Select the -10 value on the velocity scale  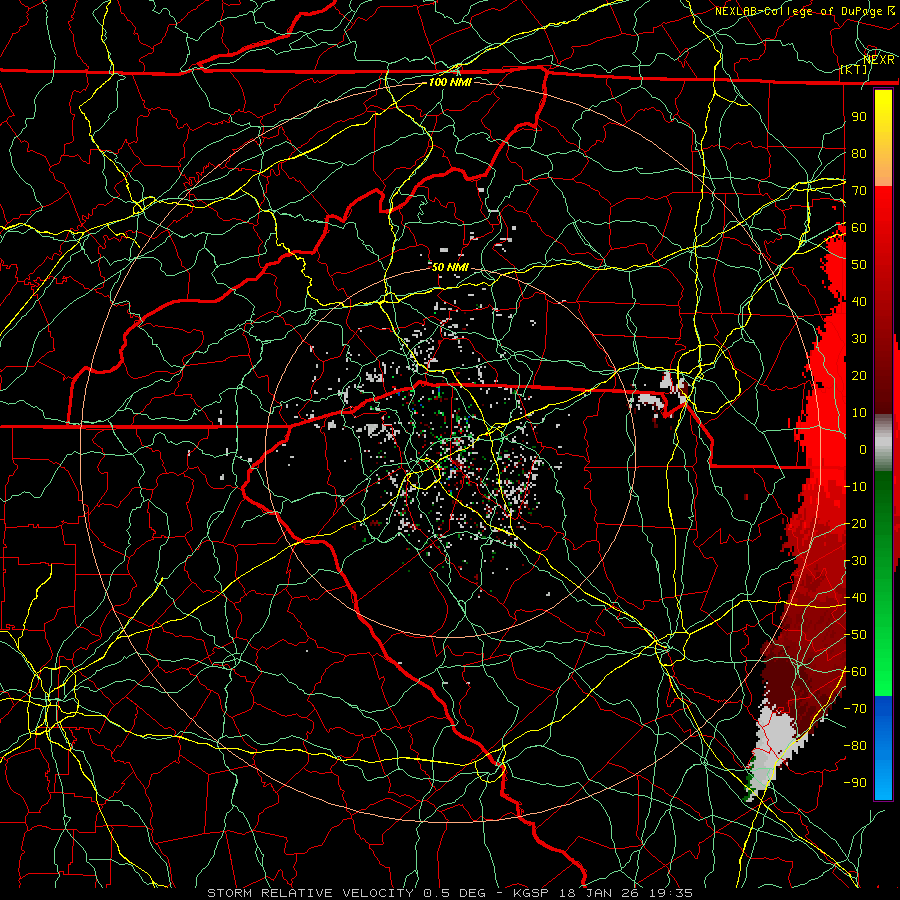(x=855, y=487)
